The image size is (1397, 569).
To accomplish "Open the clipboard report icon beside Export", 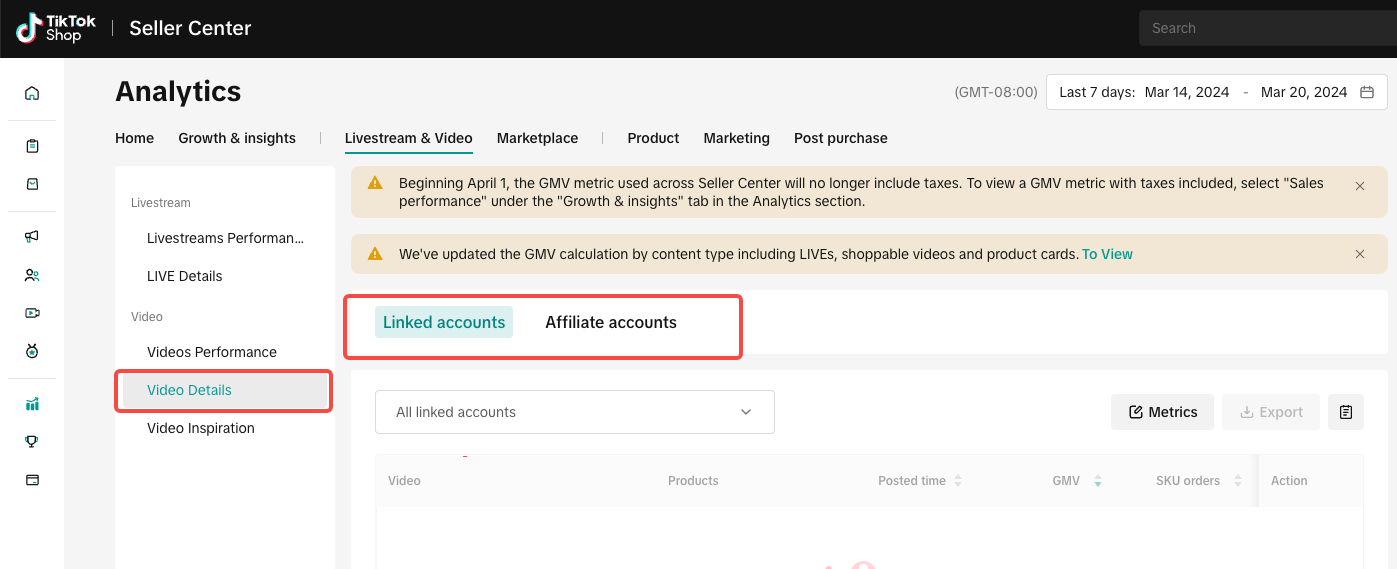I will (1345, 412).
